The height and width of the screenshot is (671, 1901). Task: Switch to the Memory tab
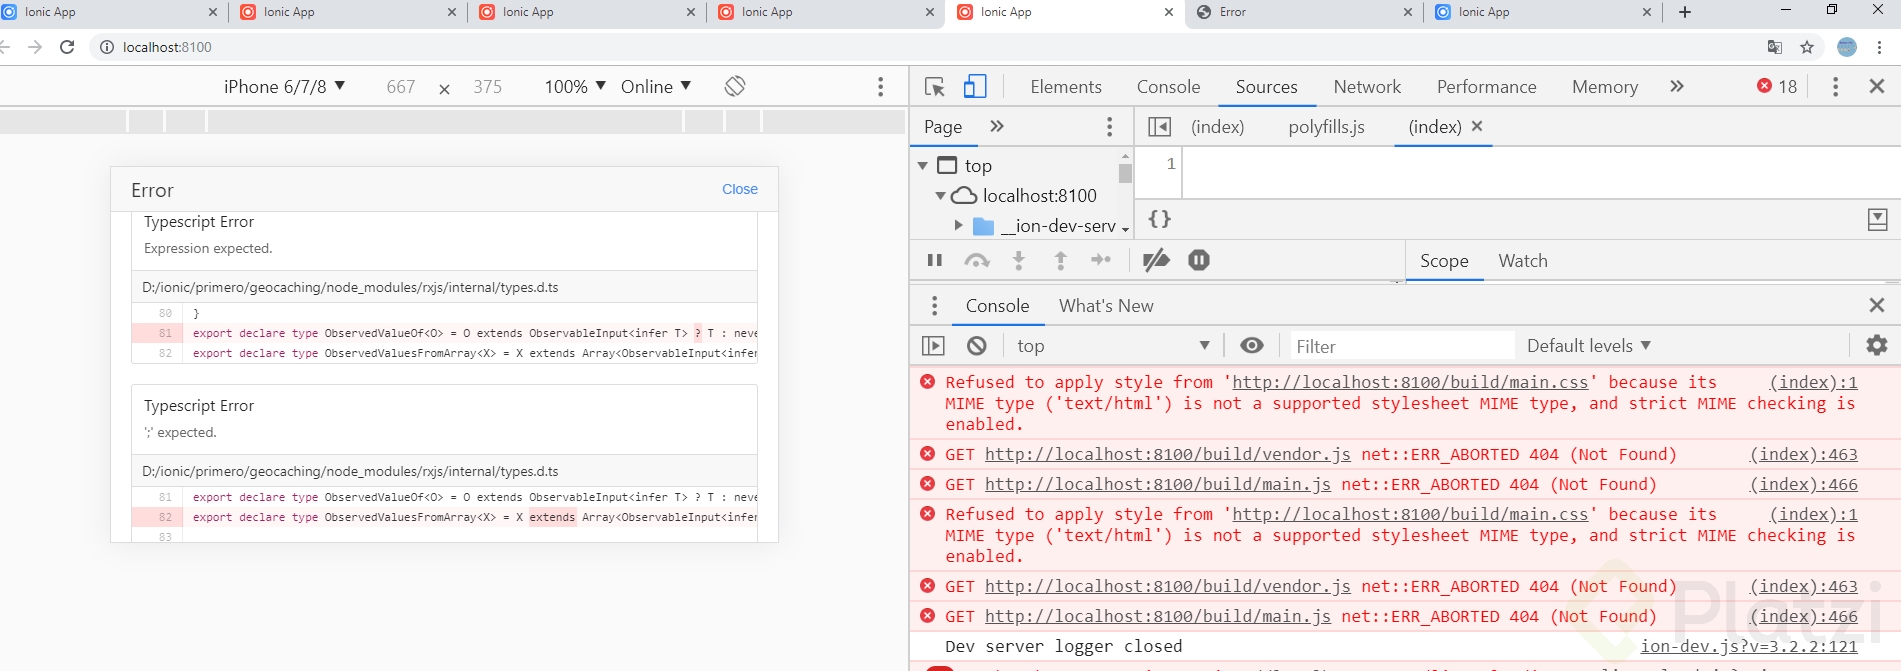tap(1605, 87)
